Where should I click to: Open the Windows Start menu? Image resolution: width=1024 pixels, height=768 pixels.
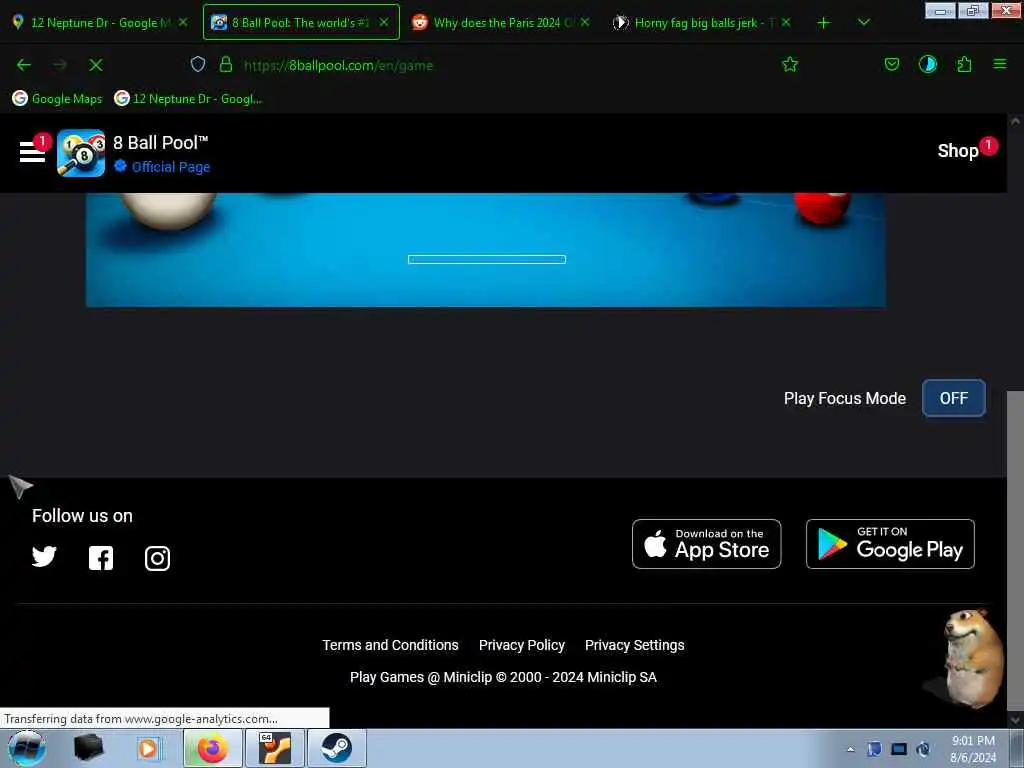click(x=27, y=748)
